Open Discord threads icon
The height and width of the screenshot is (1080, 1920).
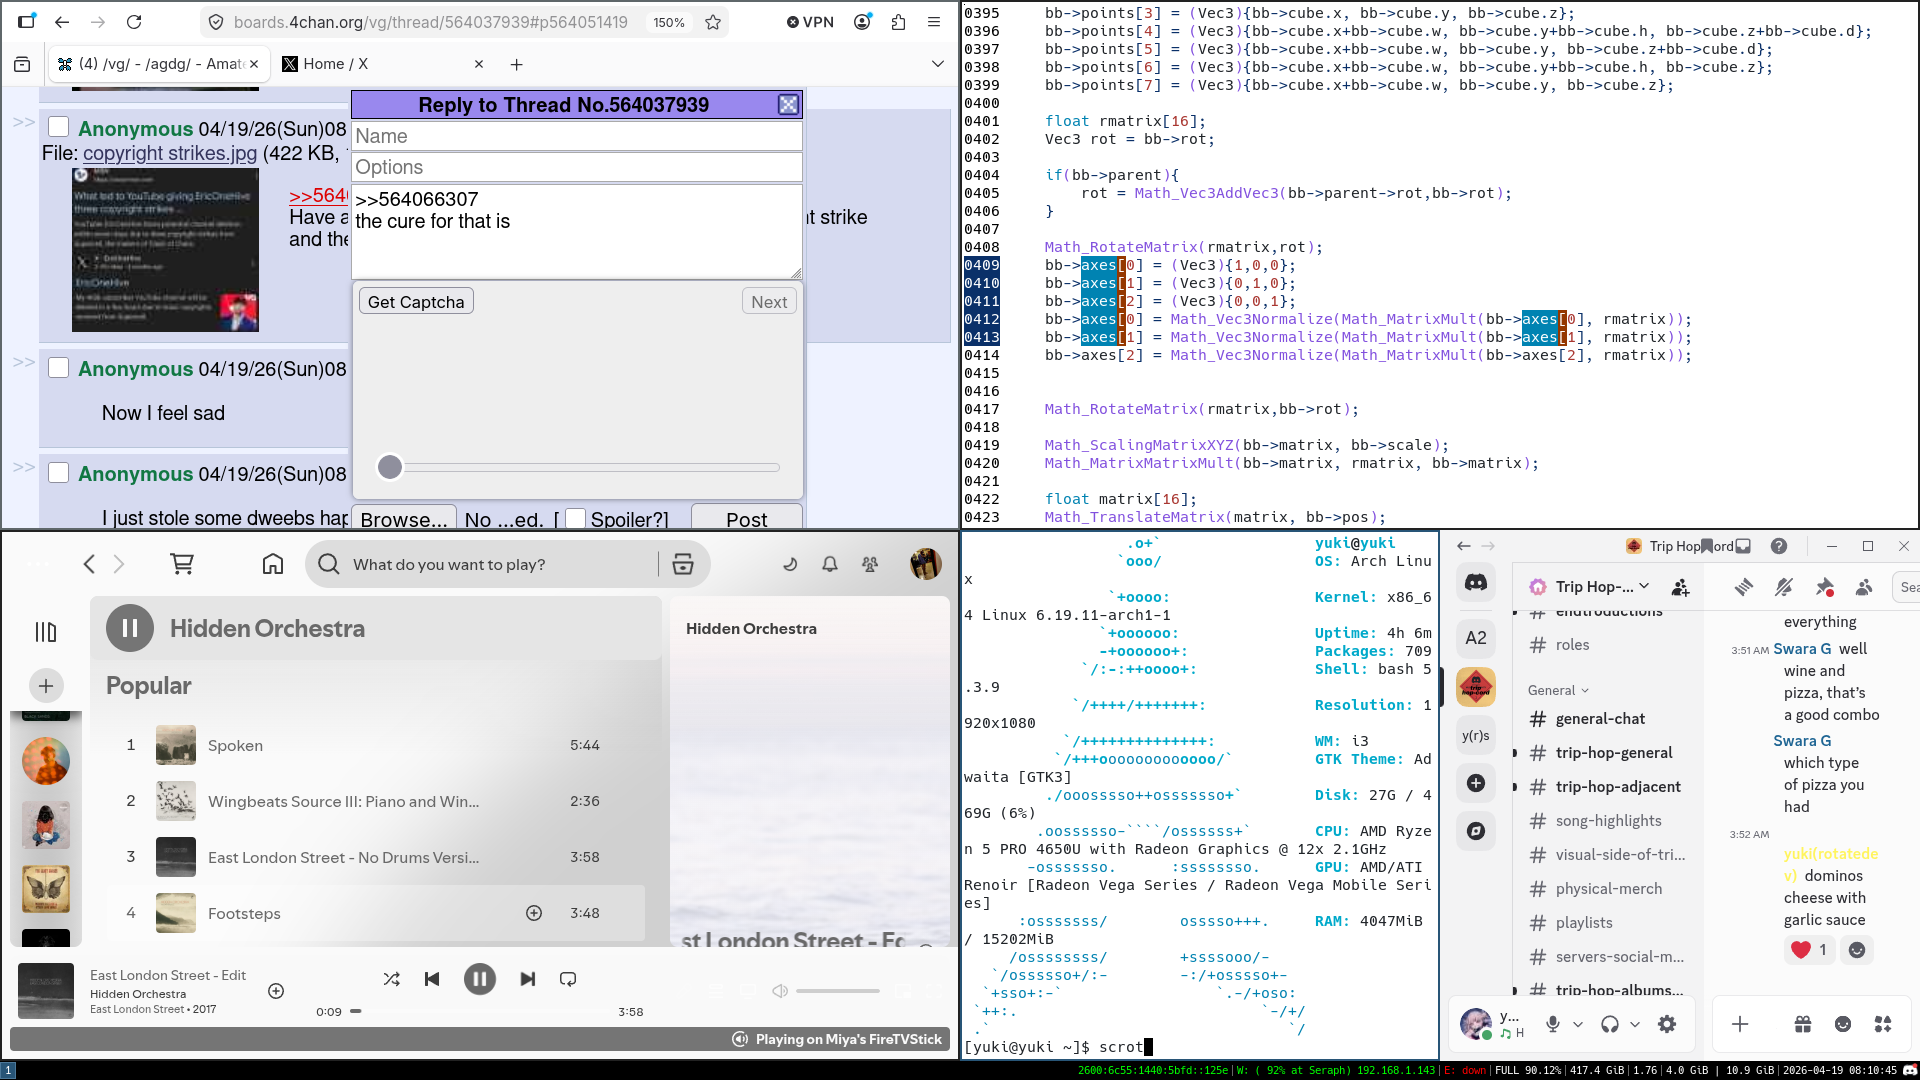[1744, 587]
